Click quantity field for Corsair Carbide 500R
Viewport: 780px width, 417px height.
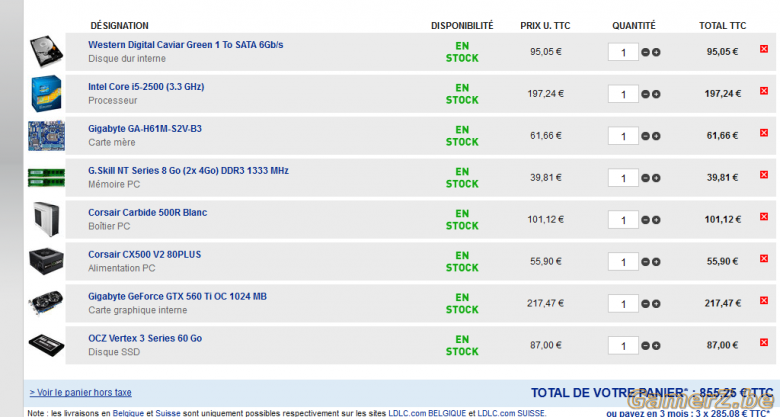coord(623,220)
